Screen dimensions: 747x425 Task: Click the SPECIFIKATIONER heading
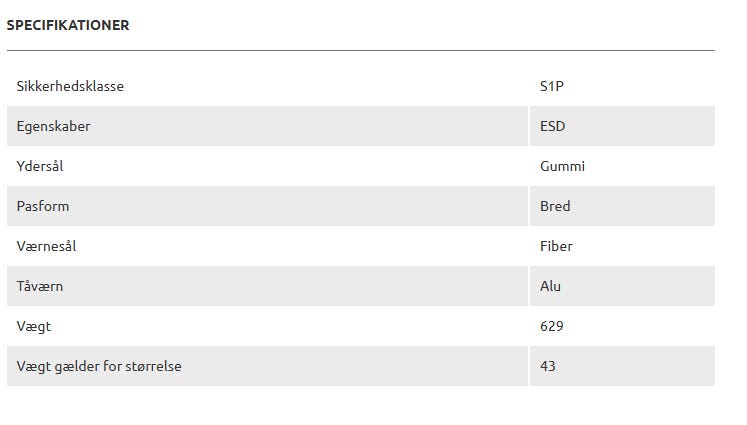pos(68,25)
